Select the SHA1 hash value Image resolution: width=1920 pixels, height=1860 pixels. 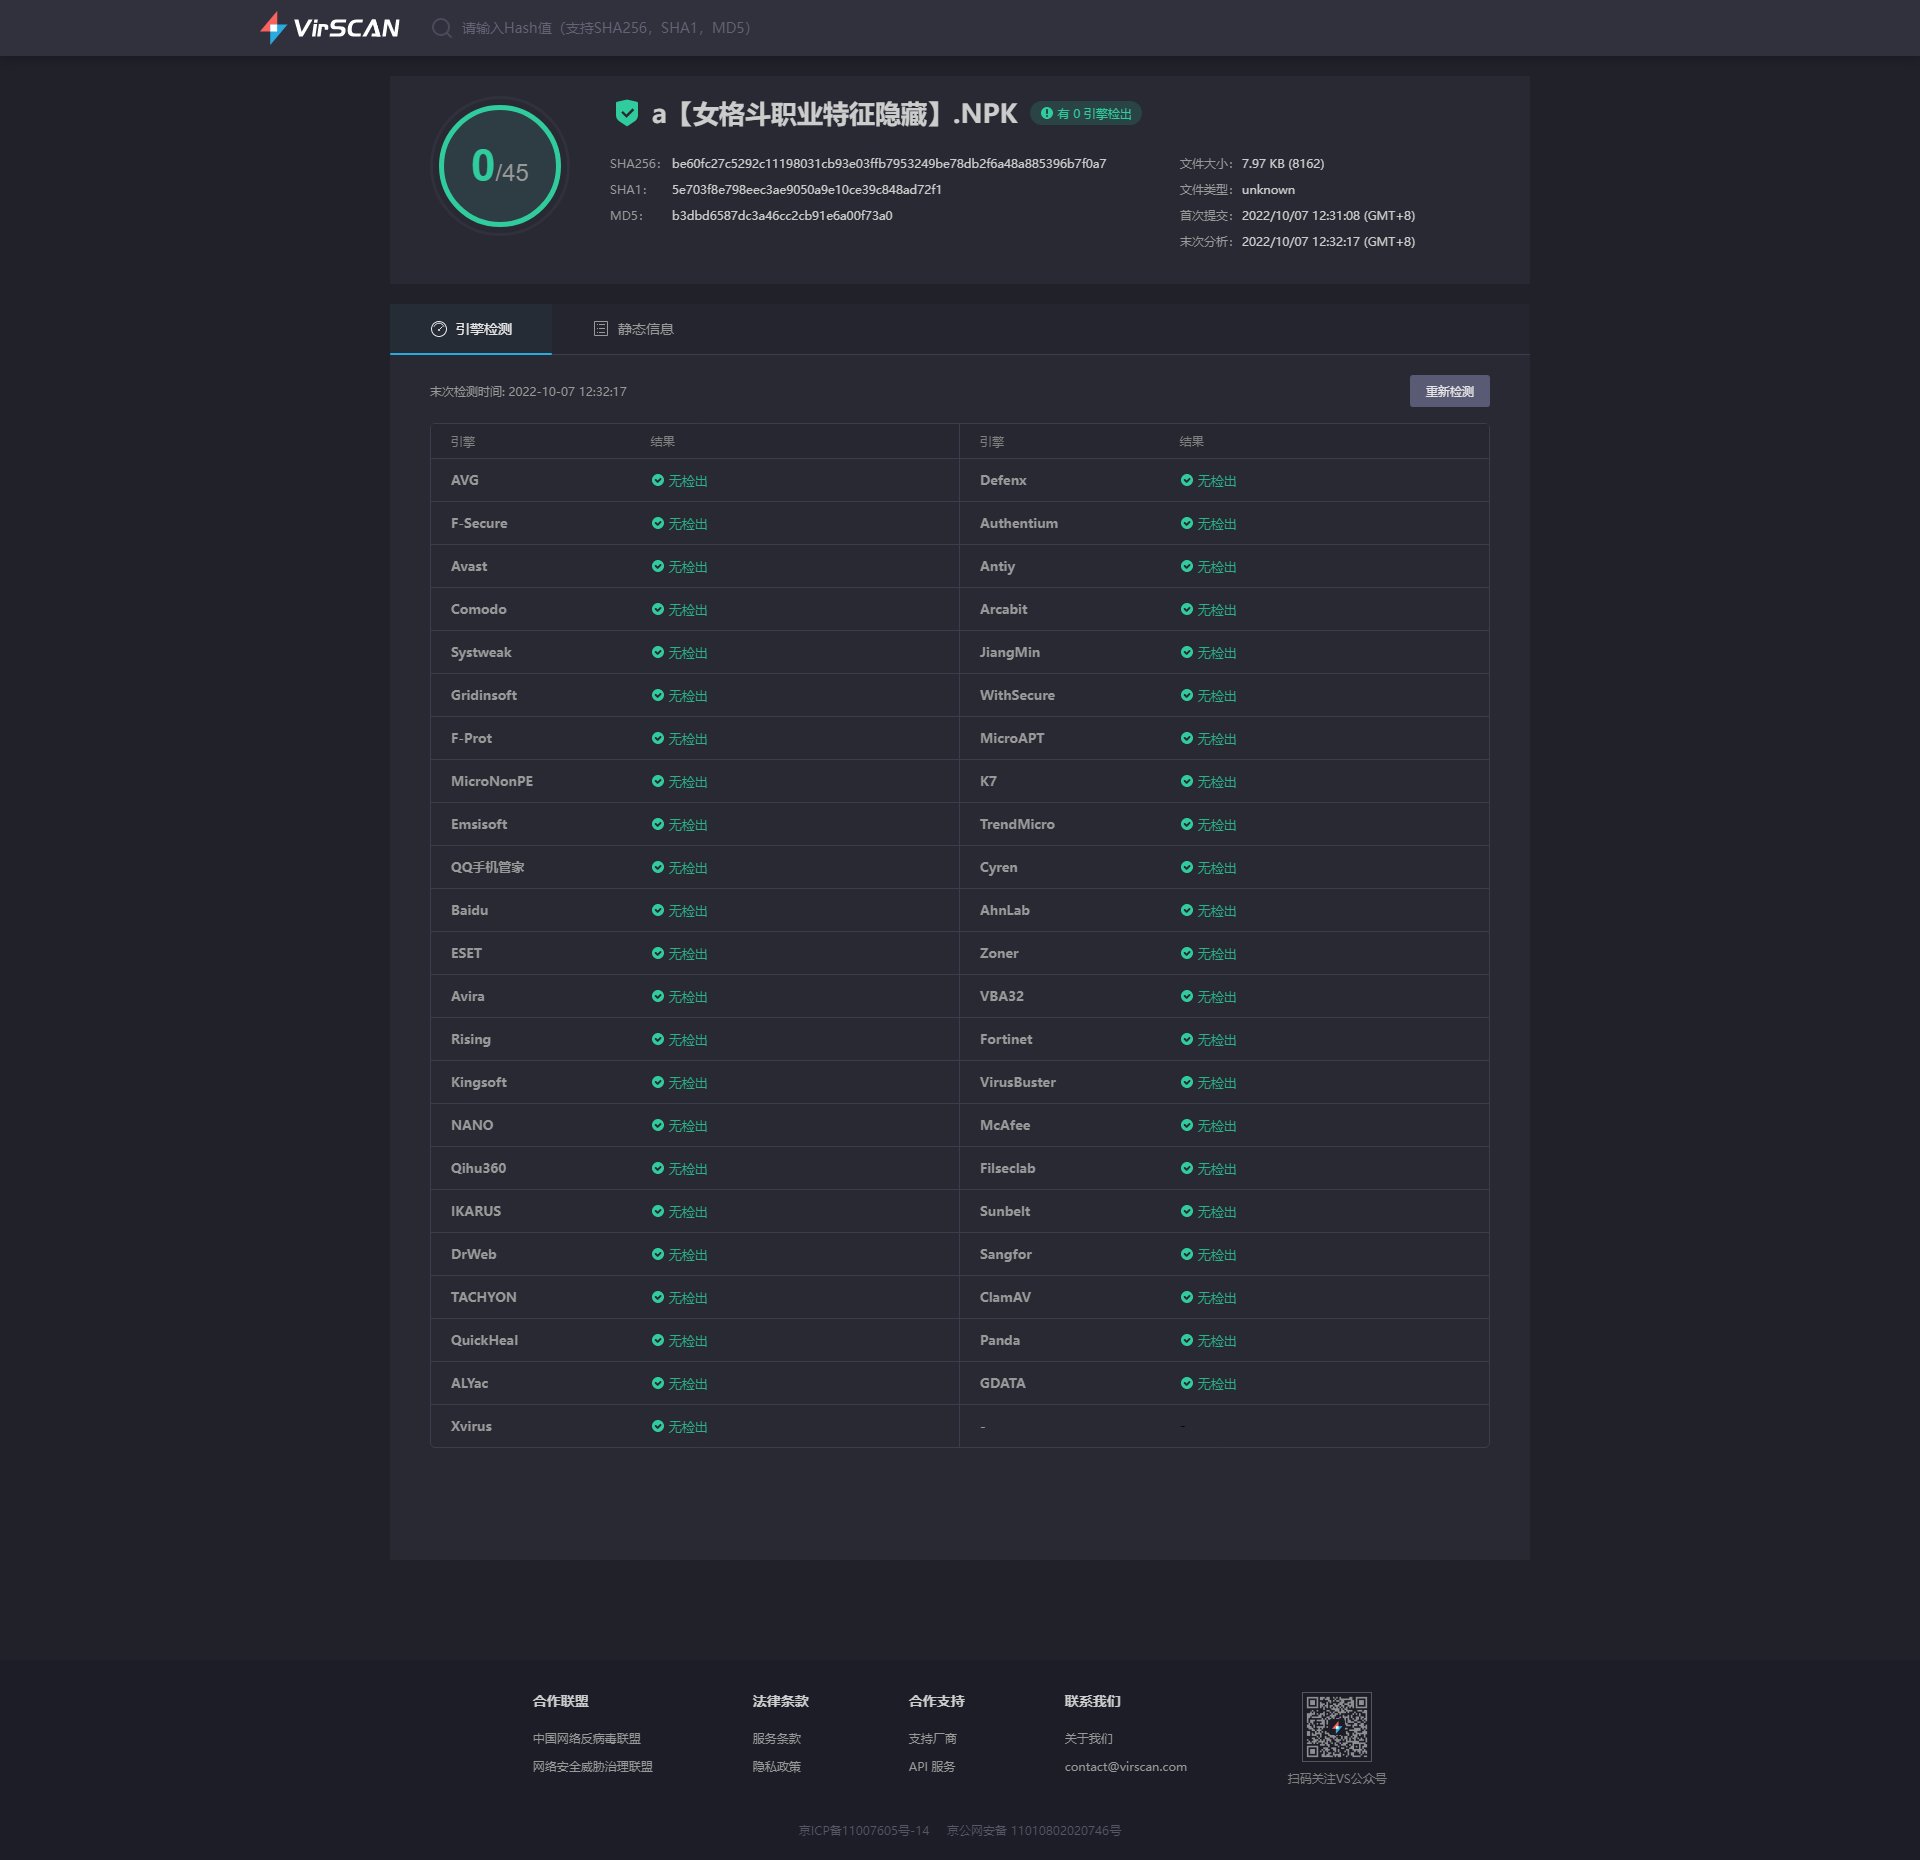click(807, 190)
